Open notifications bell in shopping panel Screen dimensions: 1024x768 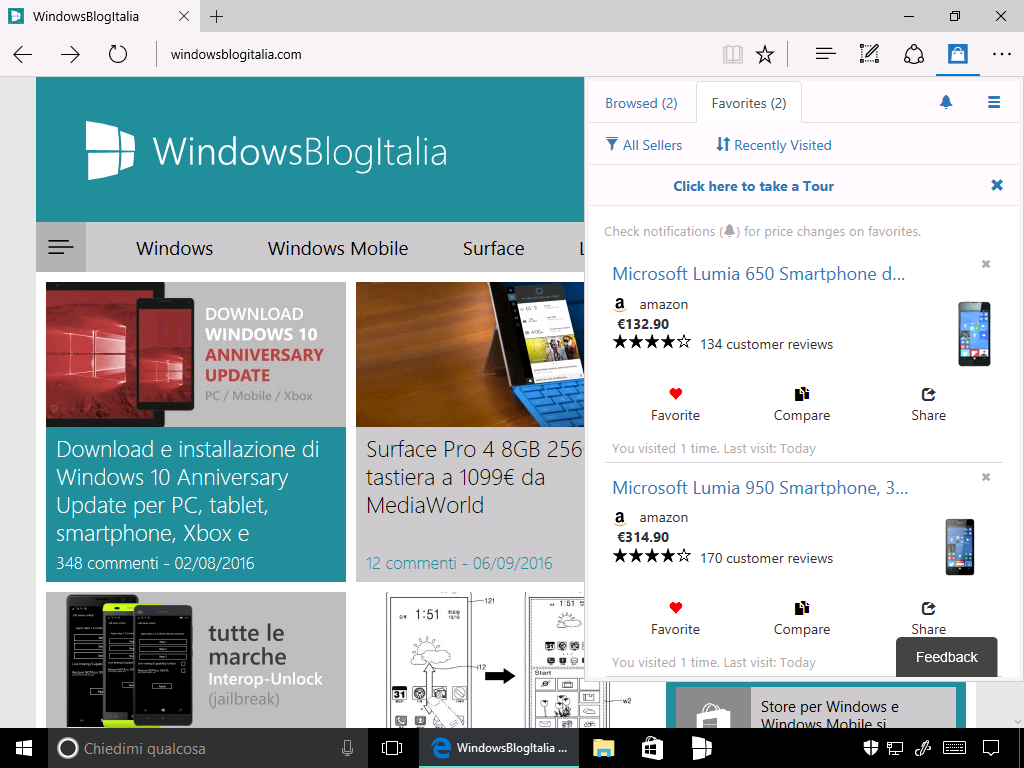[x=946, y=102]
